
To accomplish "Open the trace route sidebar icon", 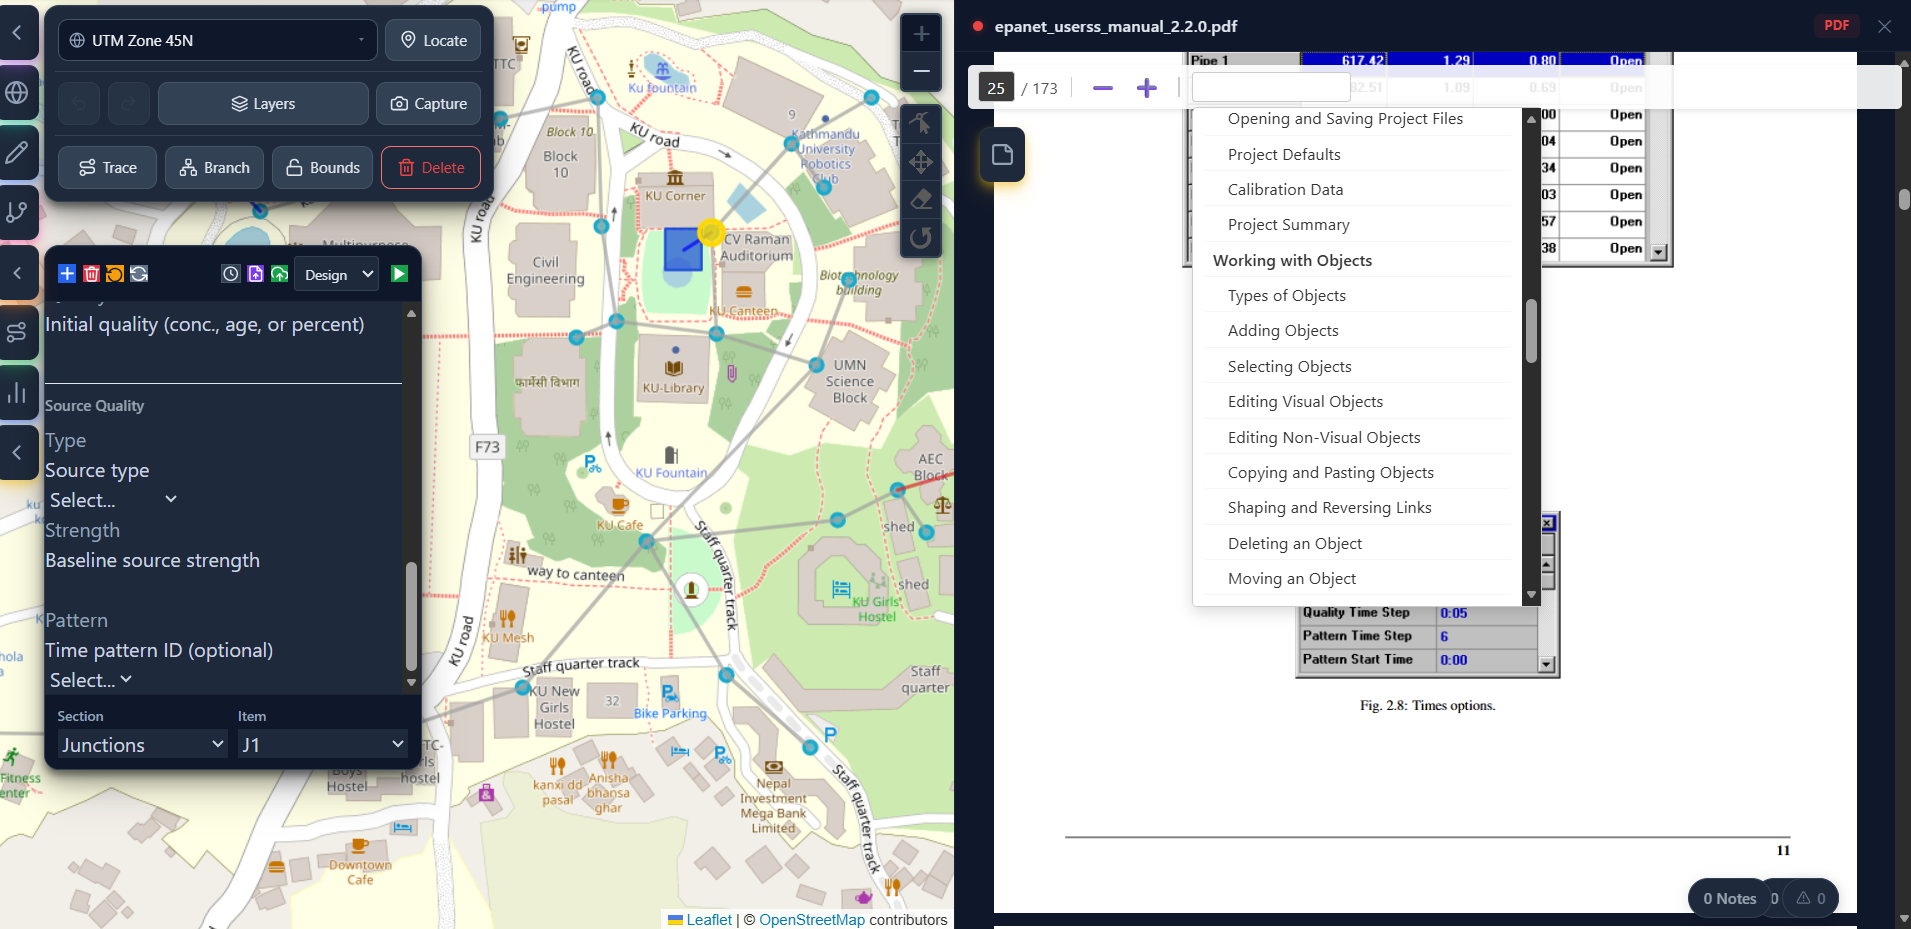I will tap(17, 333).
